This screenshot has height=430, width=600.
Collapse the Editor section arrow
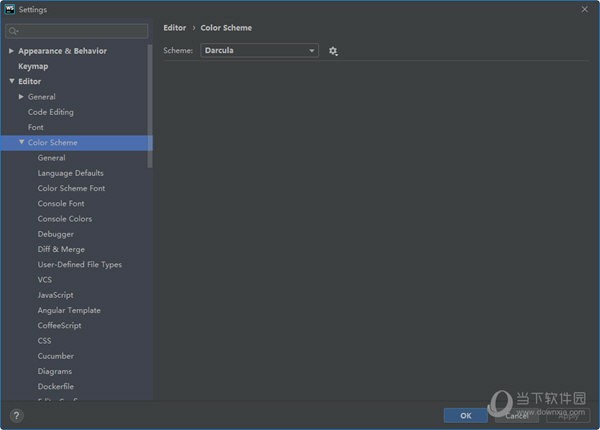11,81
